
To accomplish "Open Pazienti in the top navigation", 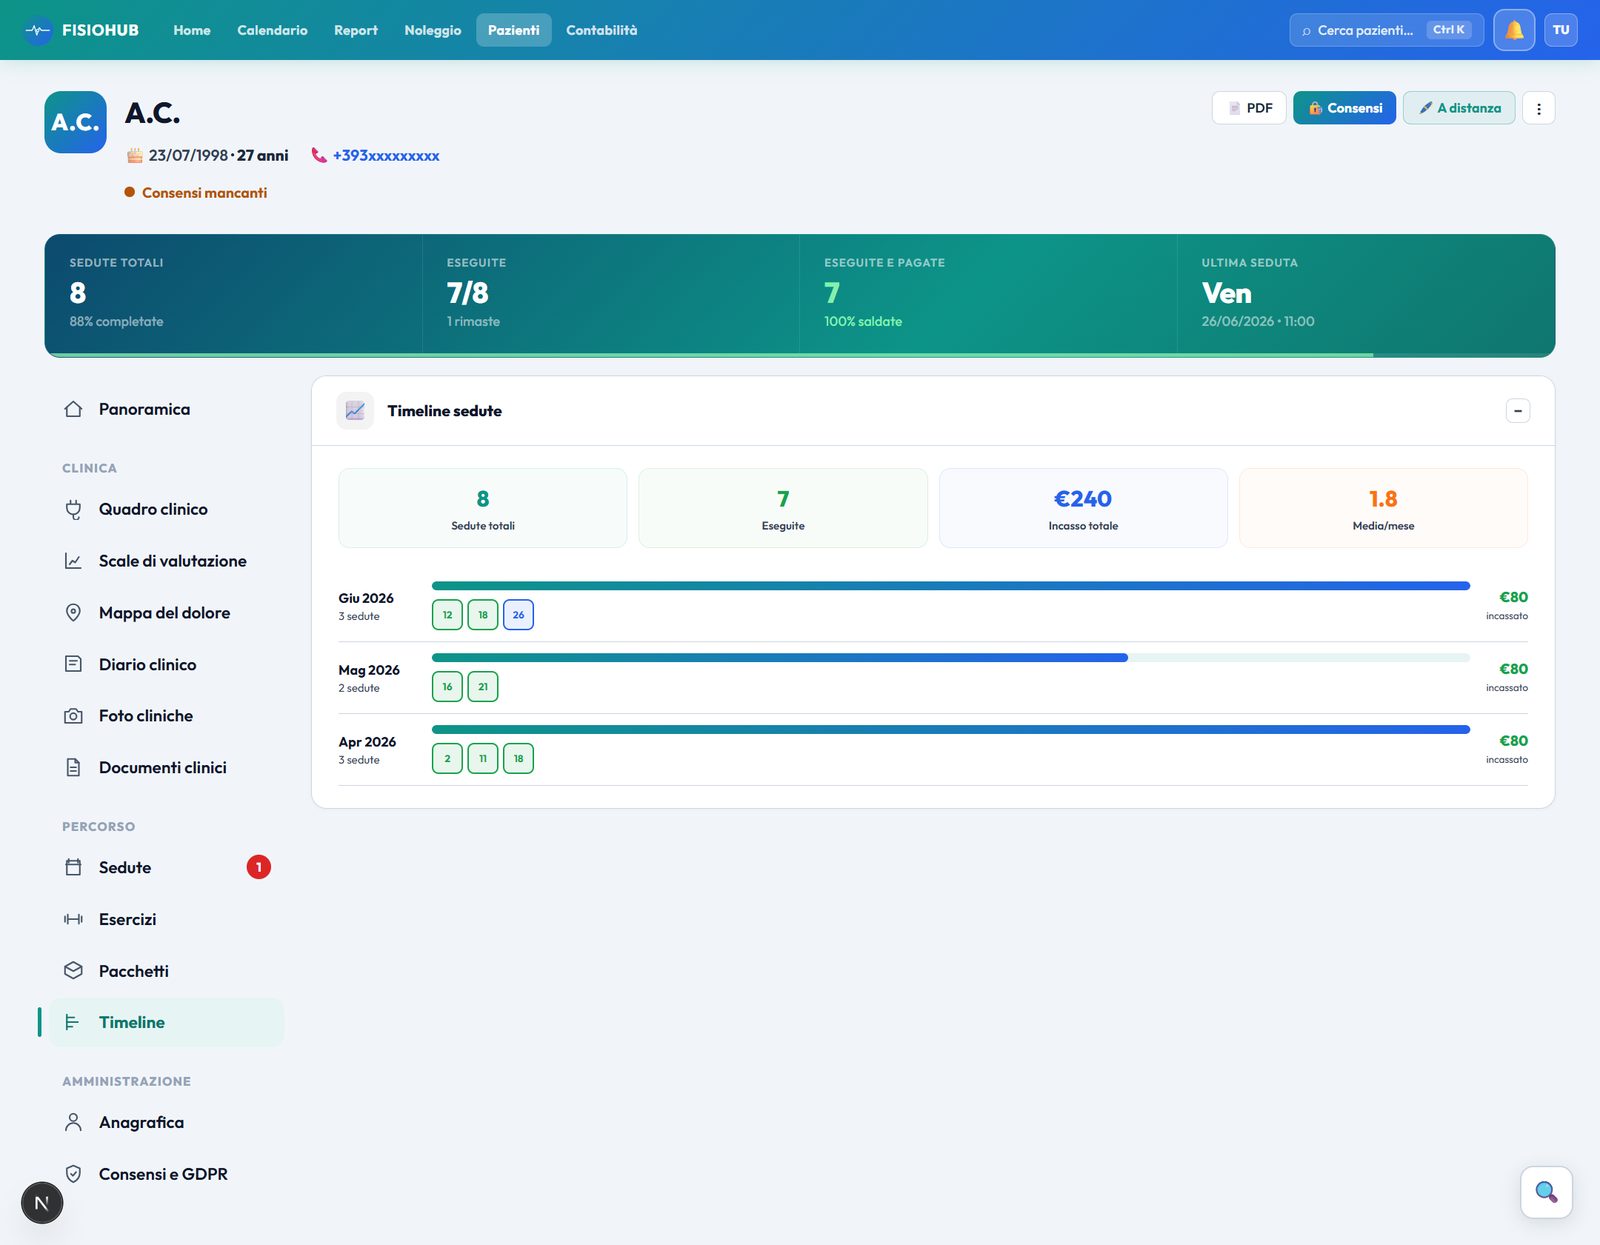I will [514, 30].
